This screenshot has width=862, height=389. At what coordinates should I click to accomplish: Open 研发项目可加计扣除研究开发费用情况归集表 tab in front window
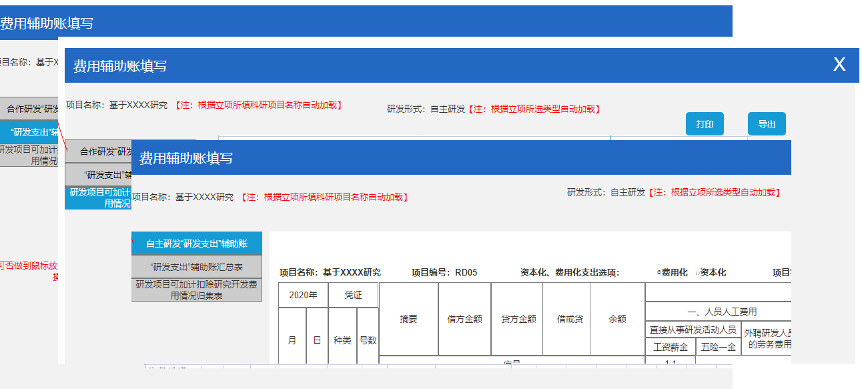pos(196,290)
